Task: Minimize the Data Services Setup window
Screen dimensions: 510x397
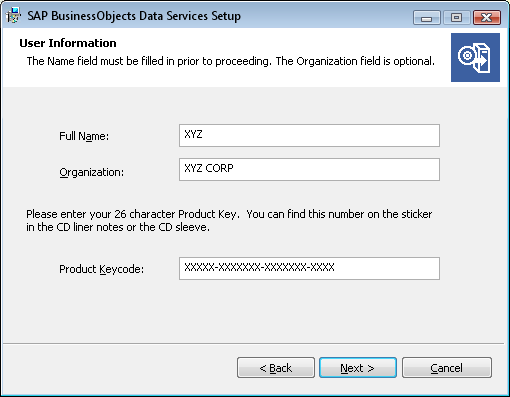Action: [427, 18]
